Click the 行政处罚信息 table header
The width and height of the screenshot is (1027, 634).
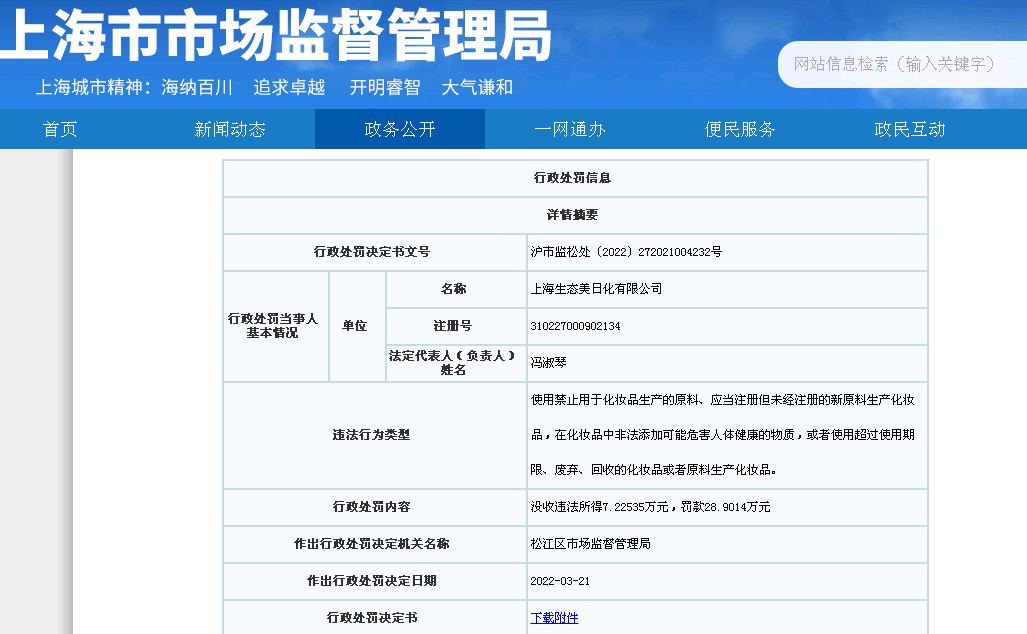[x=575, y=178]
